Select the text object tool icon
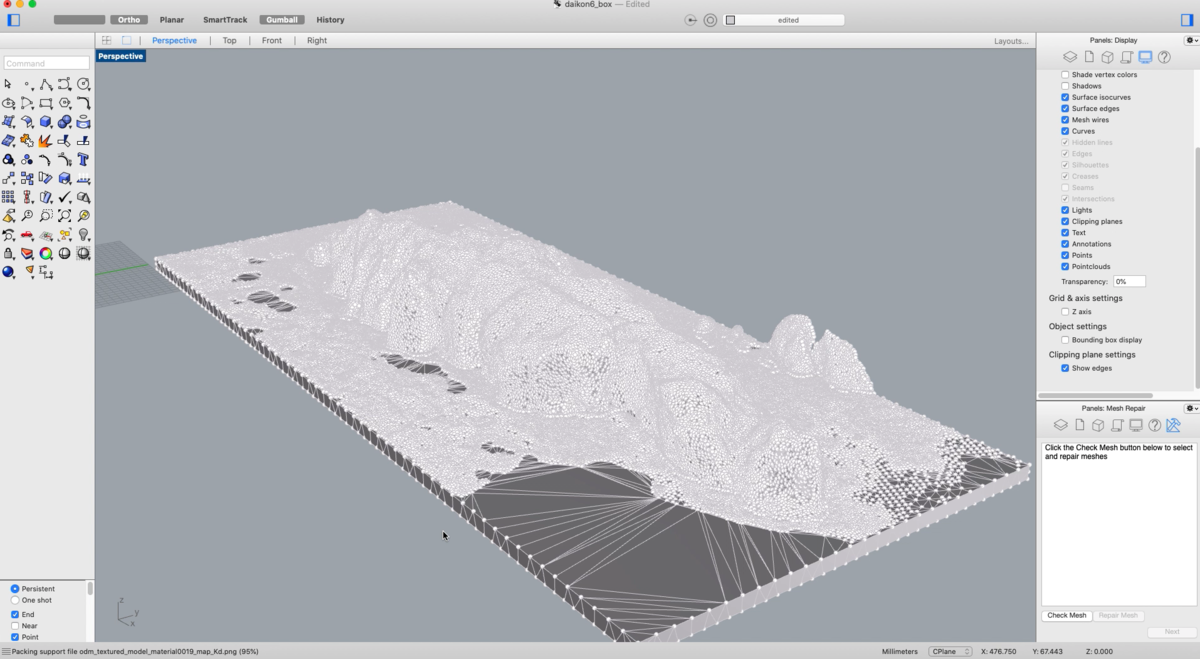The height and width of the screenshot is (659, 1200). click(83, 159)
